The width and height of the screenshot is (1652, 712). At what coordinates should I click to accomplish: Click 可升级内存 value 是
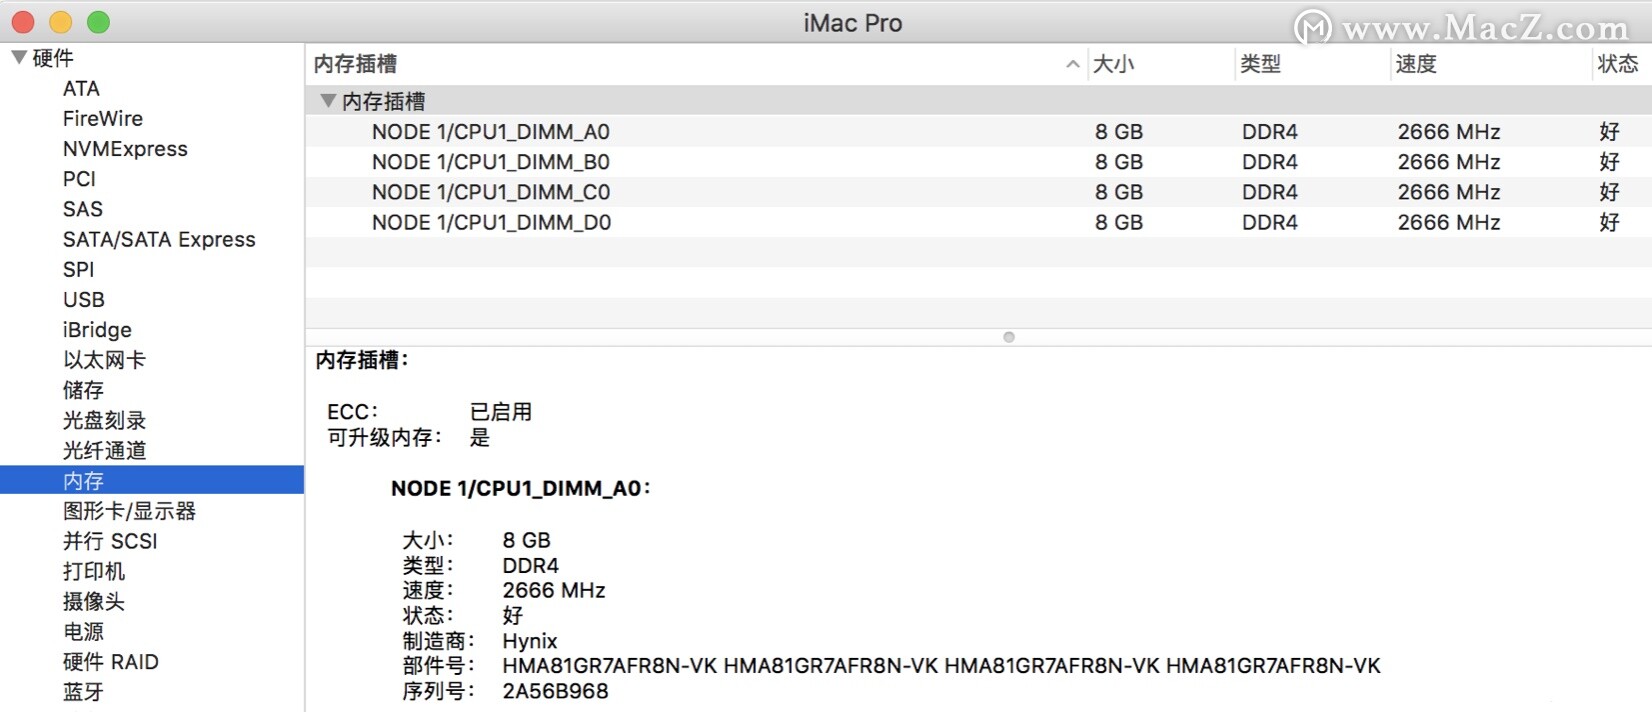point(480,437)
